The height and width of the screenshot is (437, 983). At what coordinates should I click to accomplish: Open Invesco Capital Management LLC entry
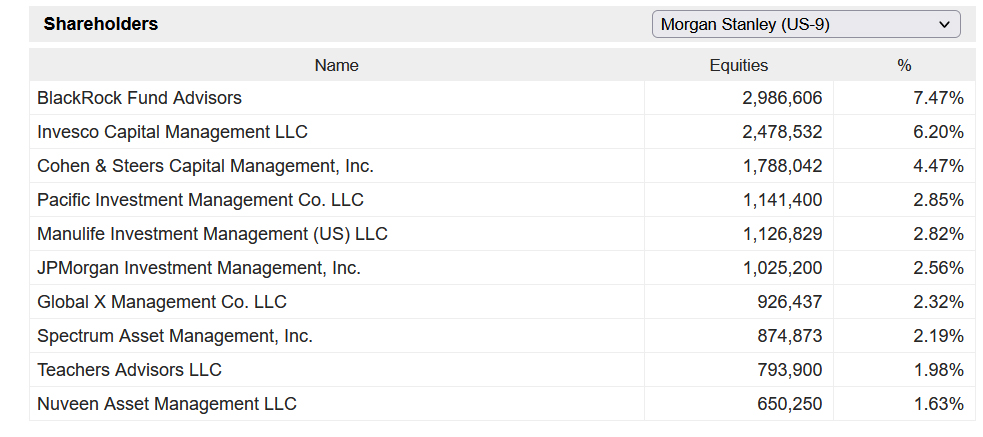point(172,132)
